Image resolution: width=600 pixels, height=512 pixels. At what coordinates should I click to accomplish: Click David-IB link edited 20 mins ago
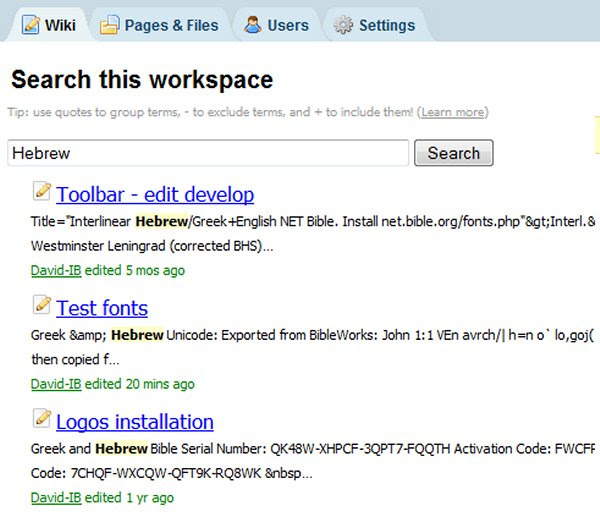(x=56, y=384)
